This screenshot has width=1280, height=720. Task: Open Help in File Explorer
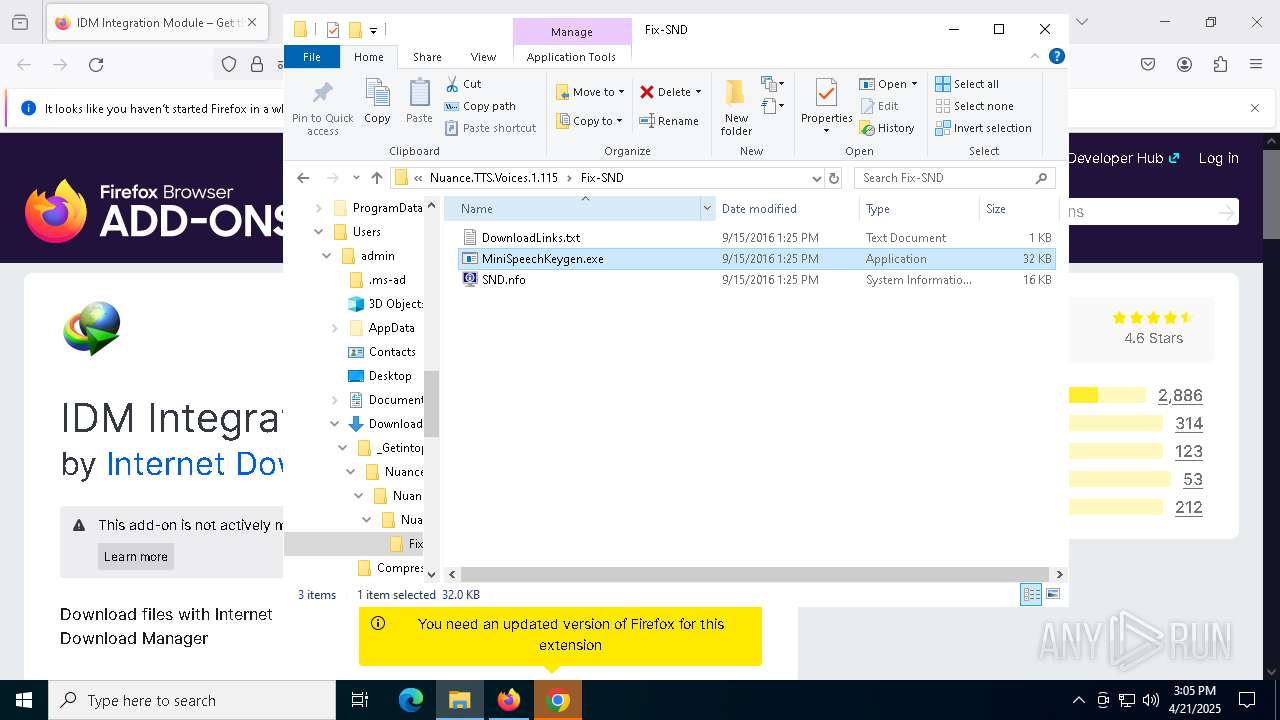click(1056, 57)
